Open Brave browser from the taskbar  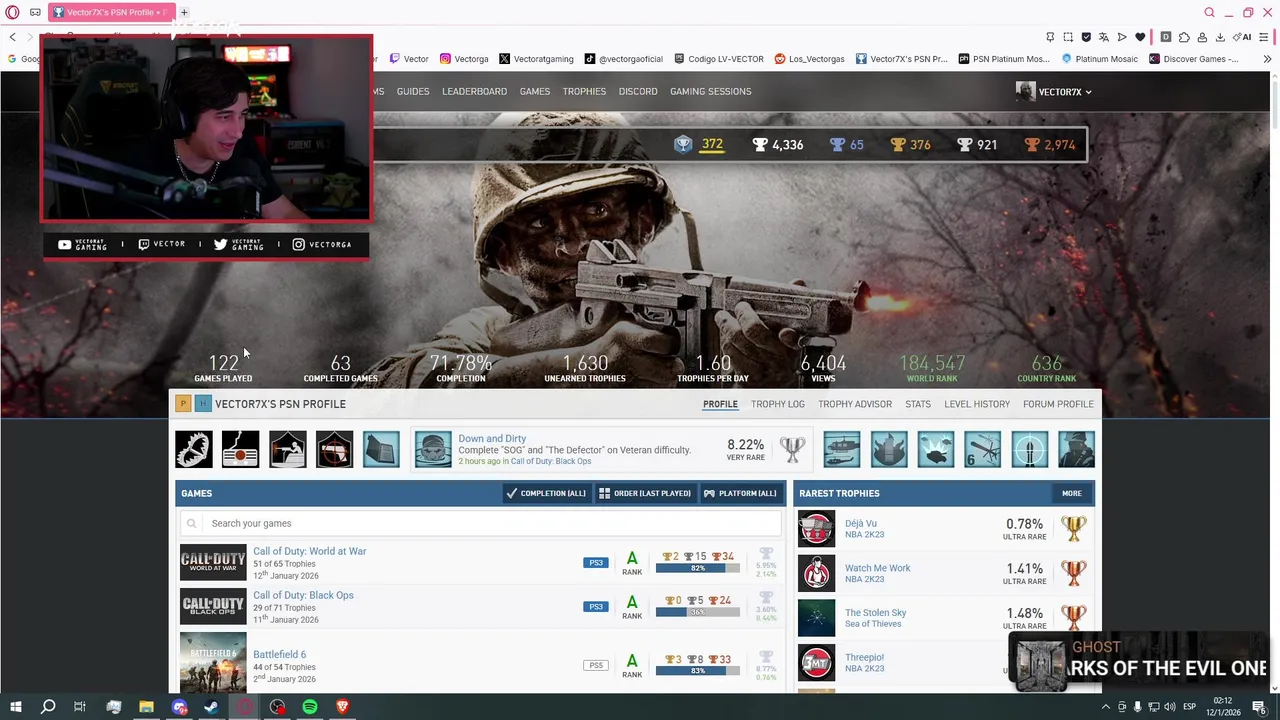coord(343,707)
